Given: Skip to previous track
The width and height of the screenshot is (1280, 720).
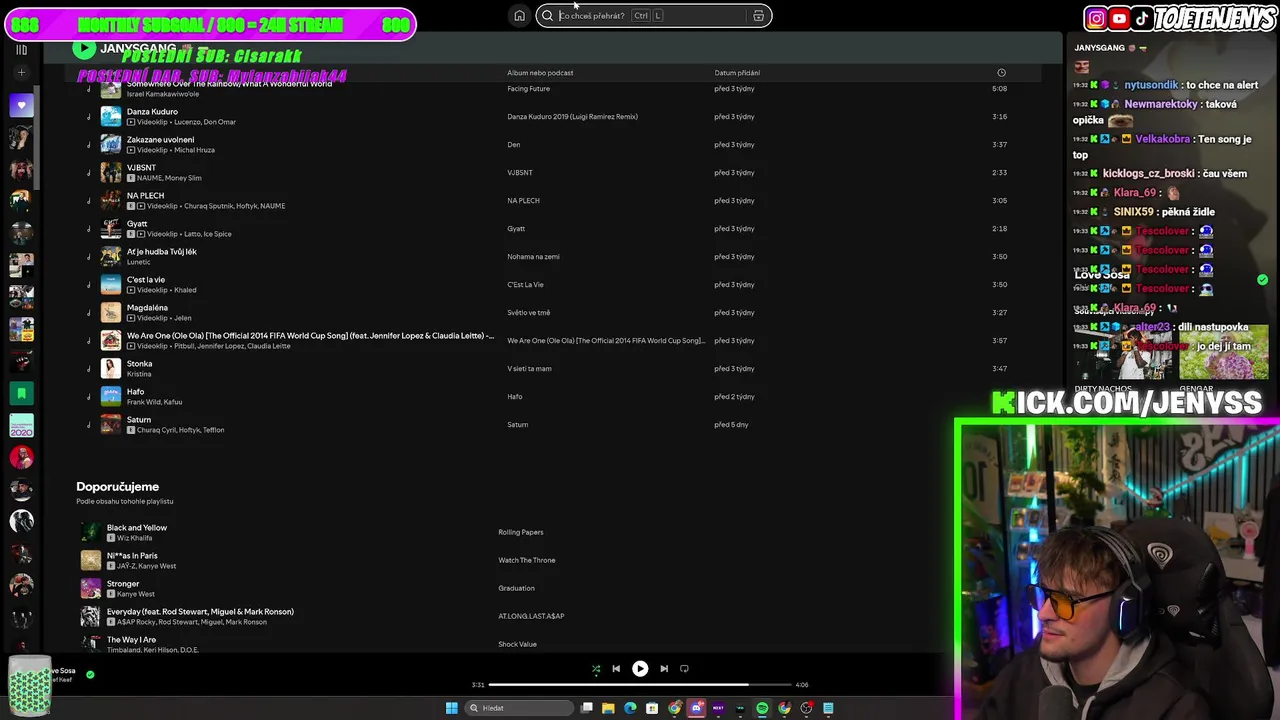Looking at the screenshot, I should tap(616, 669).
